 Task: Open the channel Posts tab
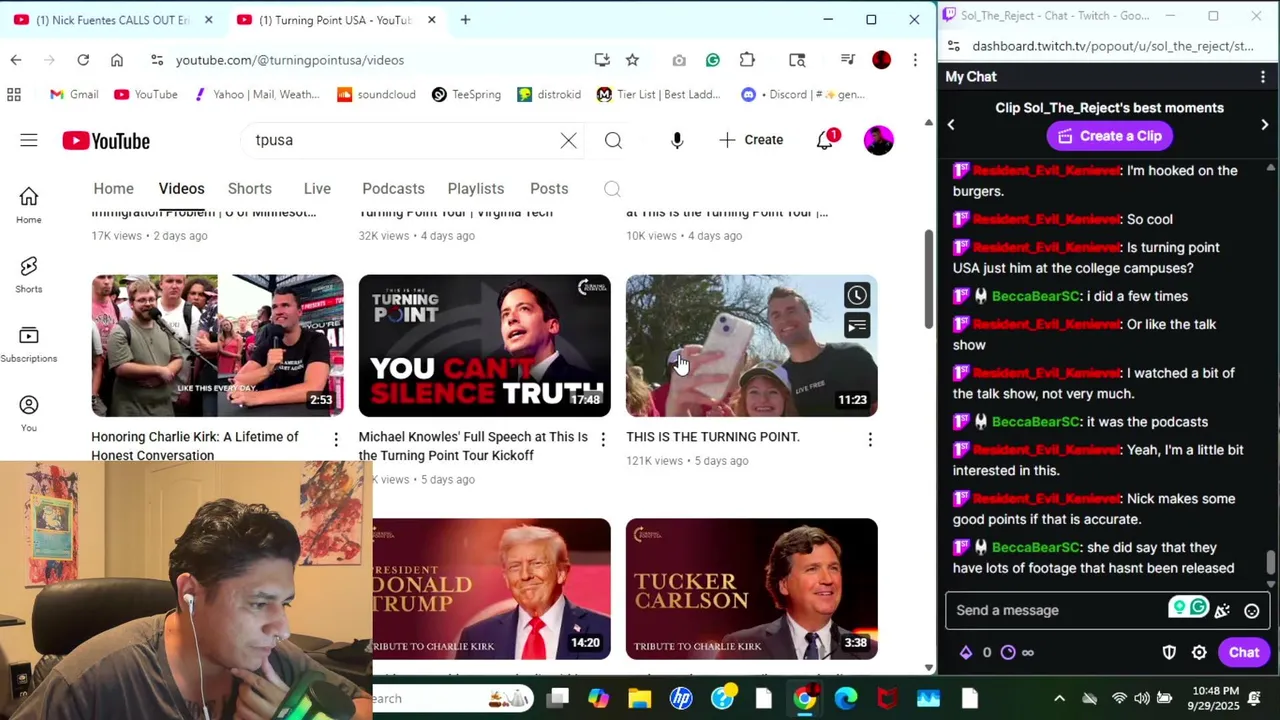(549, 188)
